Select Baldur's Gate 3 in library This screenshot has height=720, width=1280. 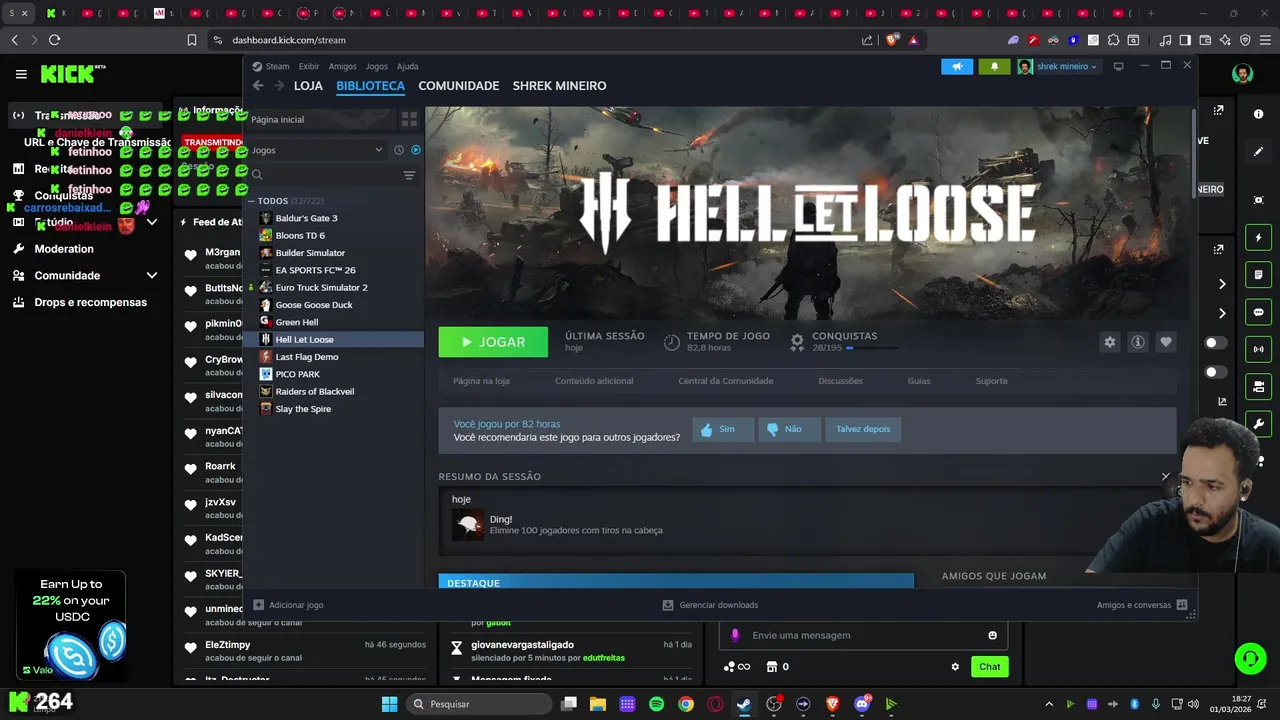pos(306,218)
